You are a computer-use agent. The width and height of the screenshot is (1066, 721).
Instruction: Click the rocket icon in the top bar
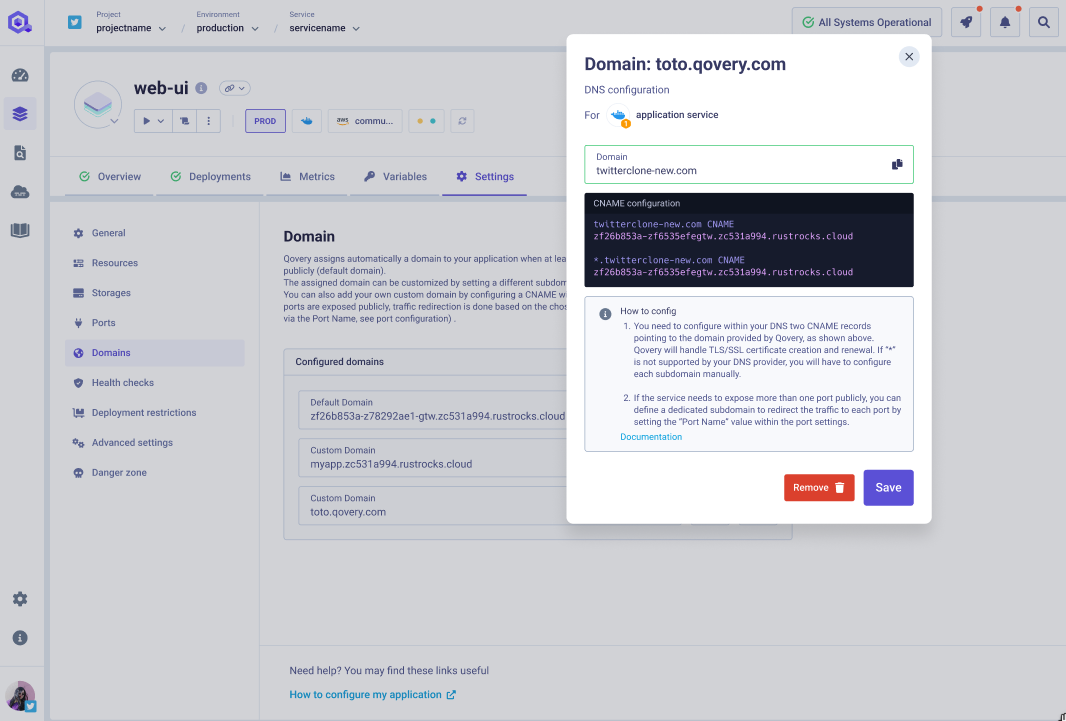pos(965,22)
